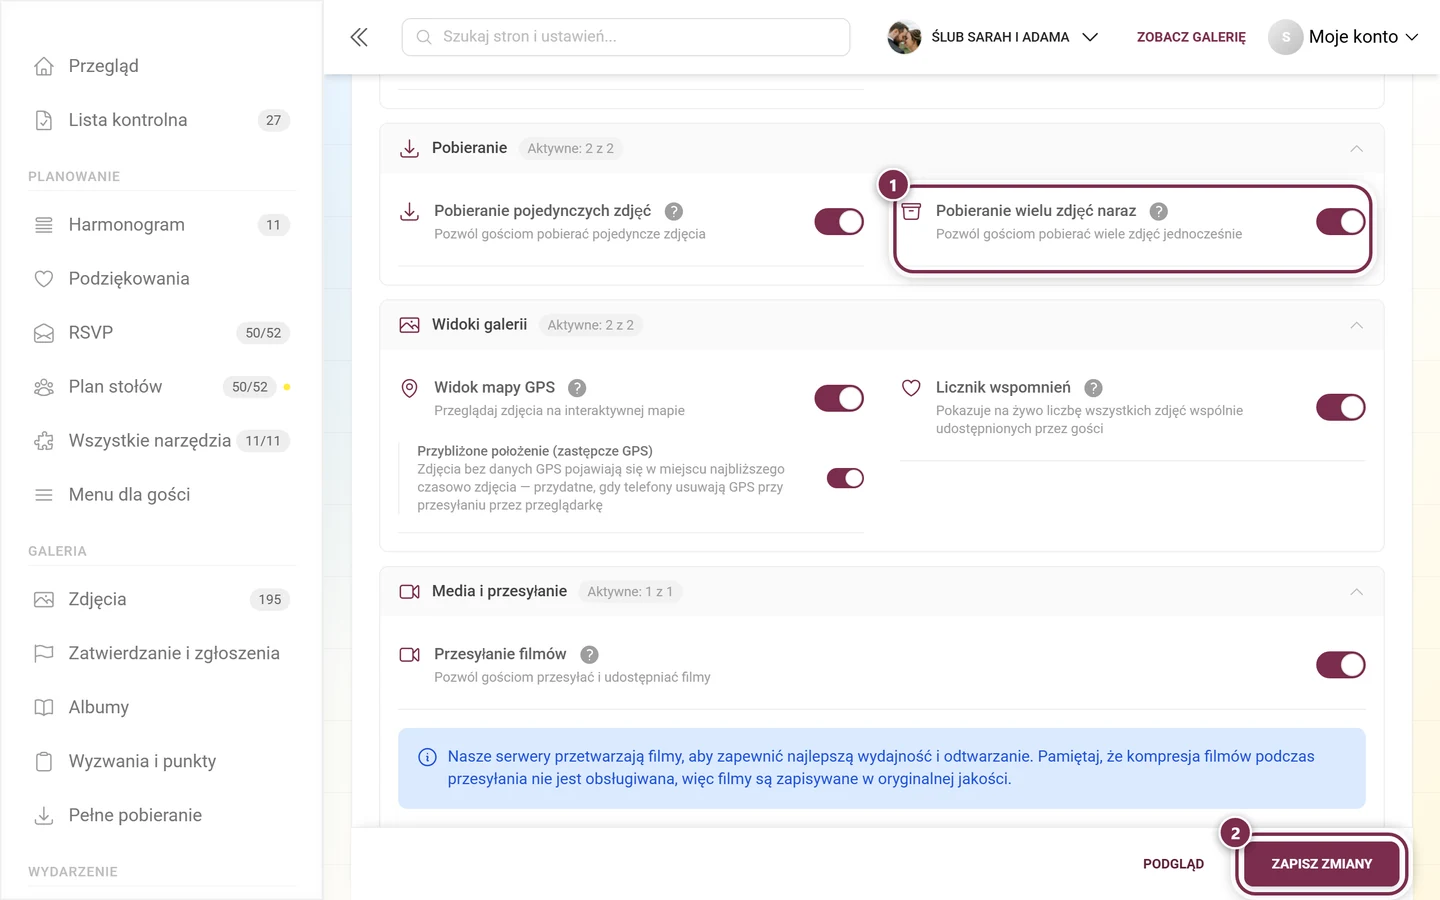
Task: Open the ZOBACZ GALERIĘ link
Action: coord(1191,37)
